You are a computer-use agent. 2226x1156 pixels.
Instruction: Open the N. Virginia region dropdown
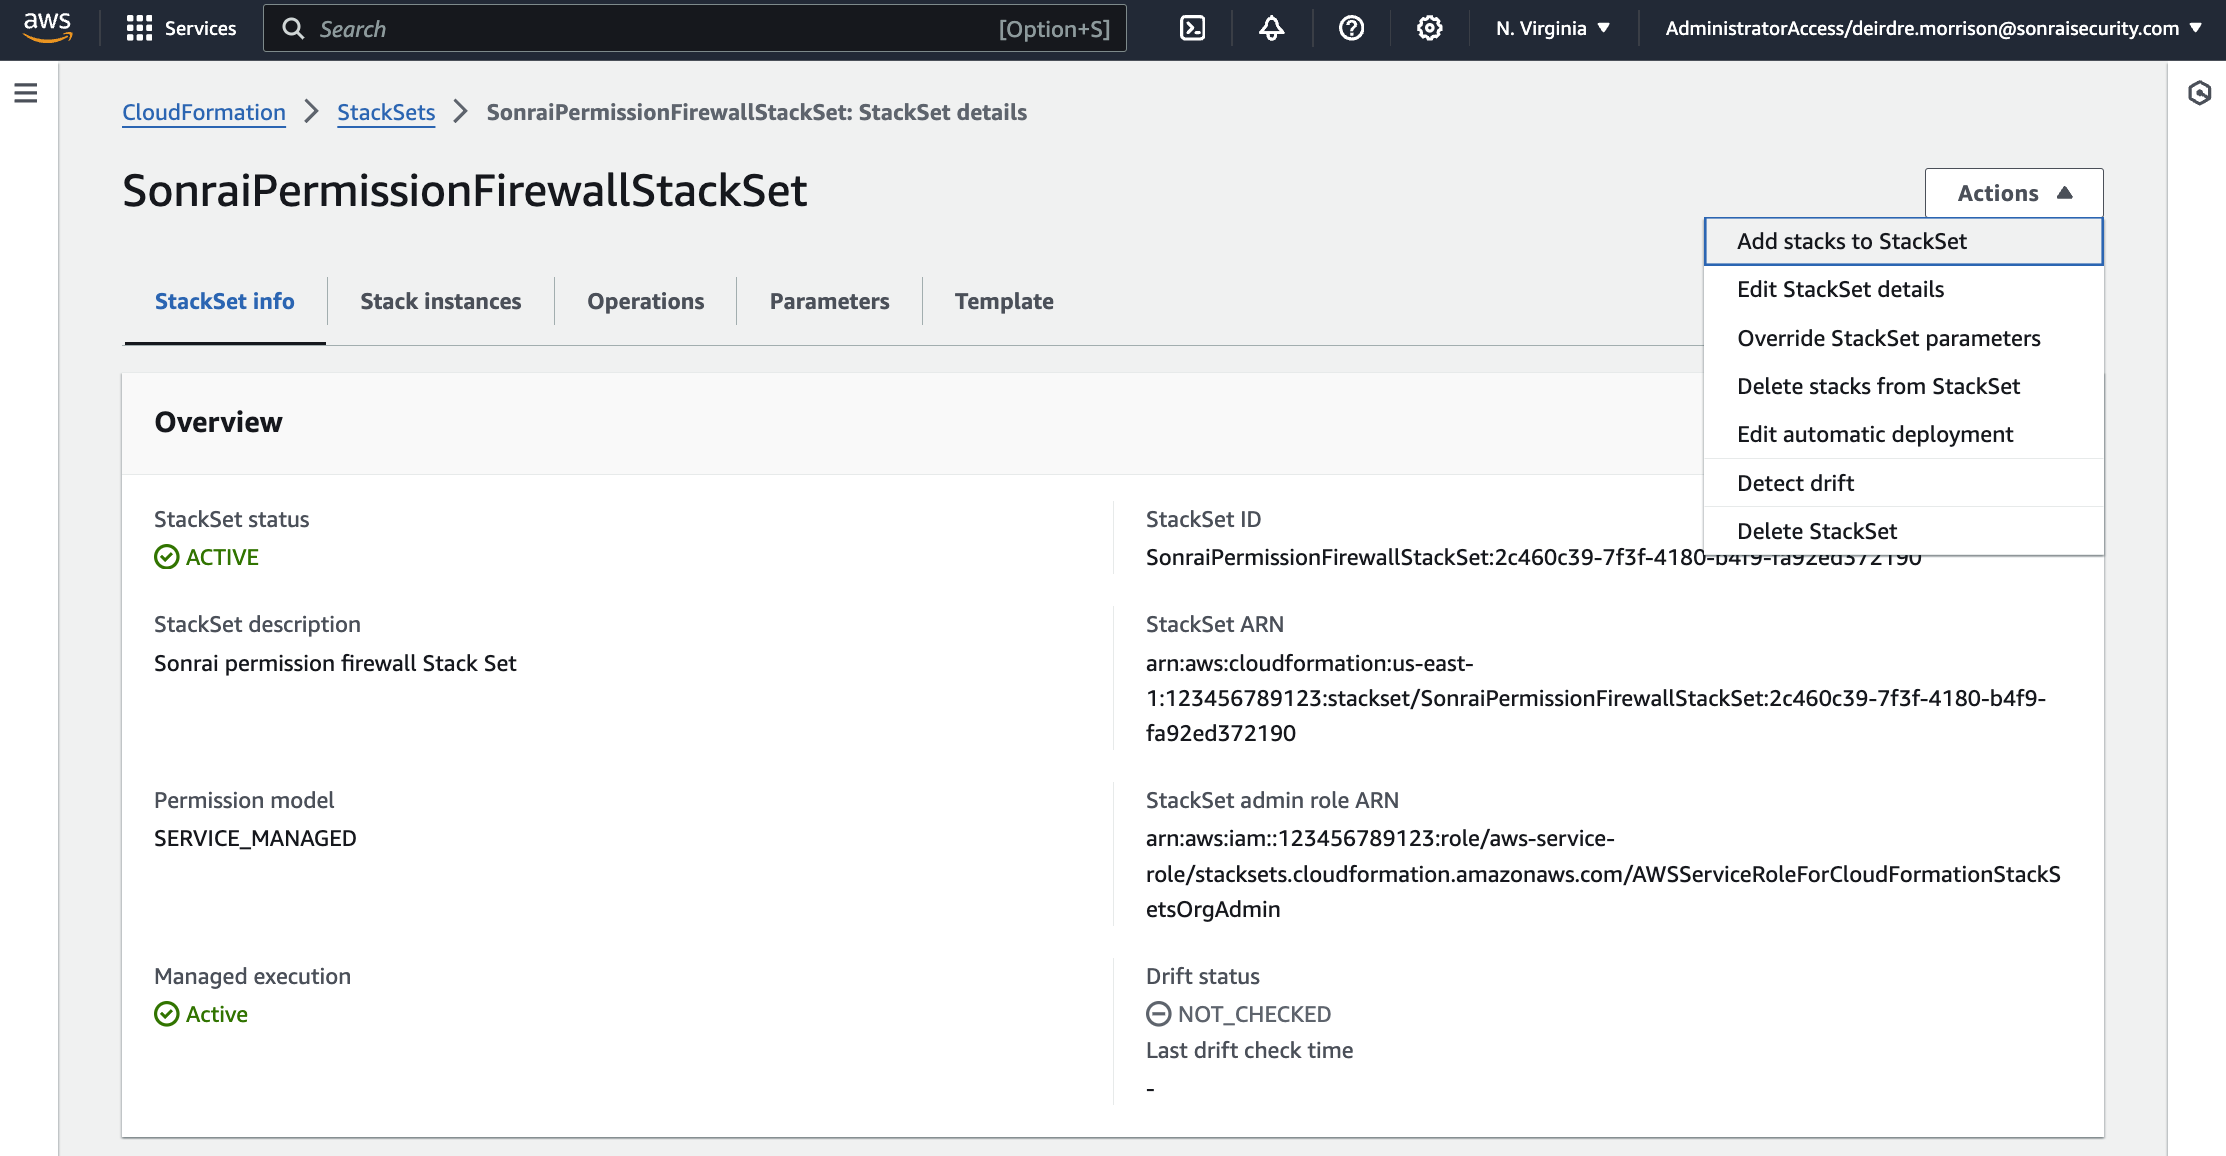1553,28
